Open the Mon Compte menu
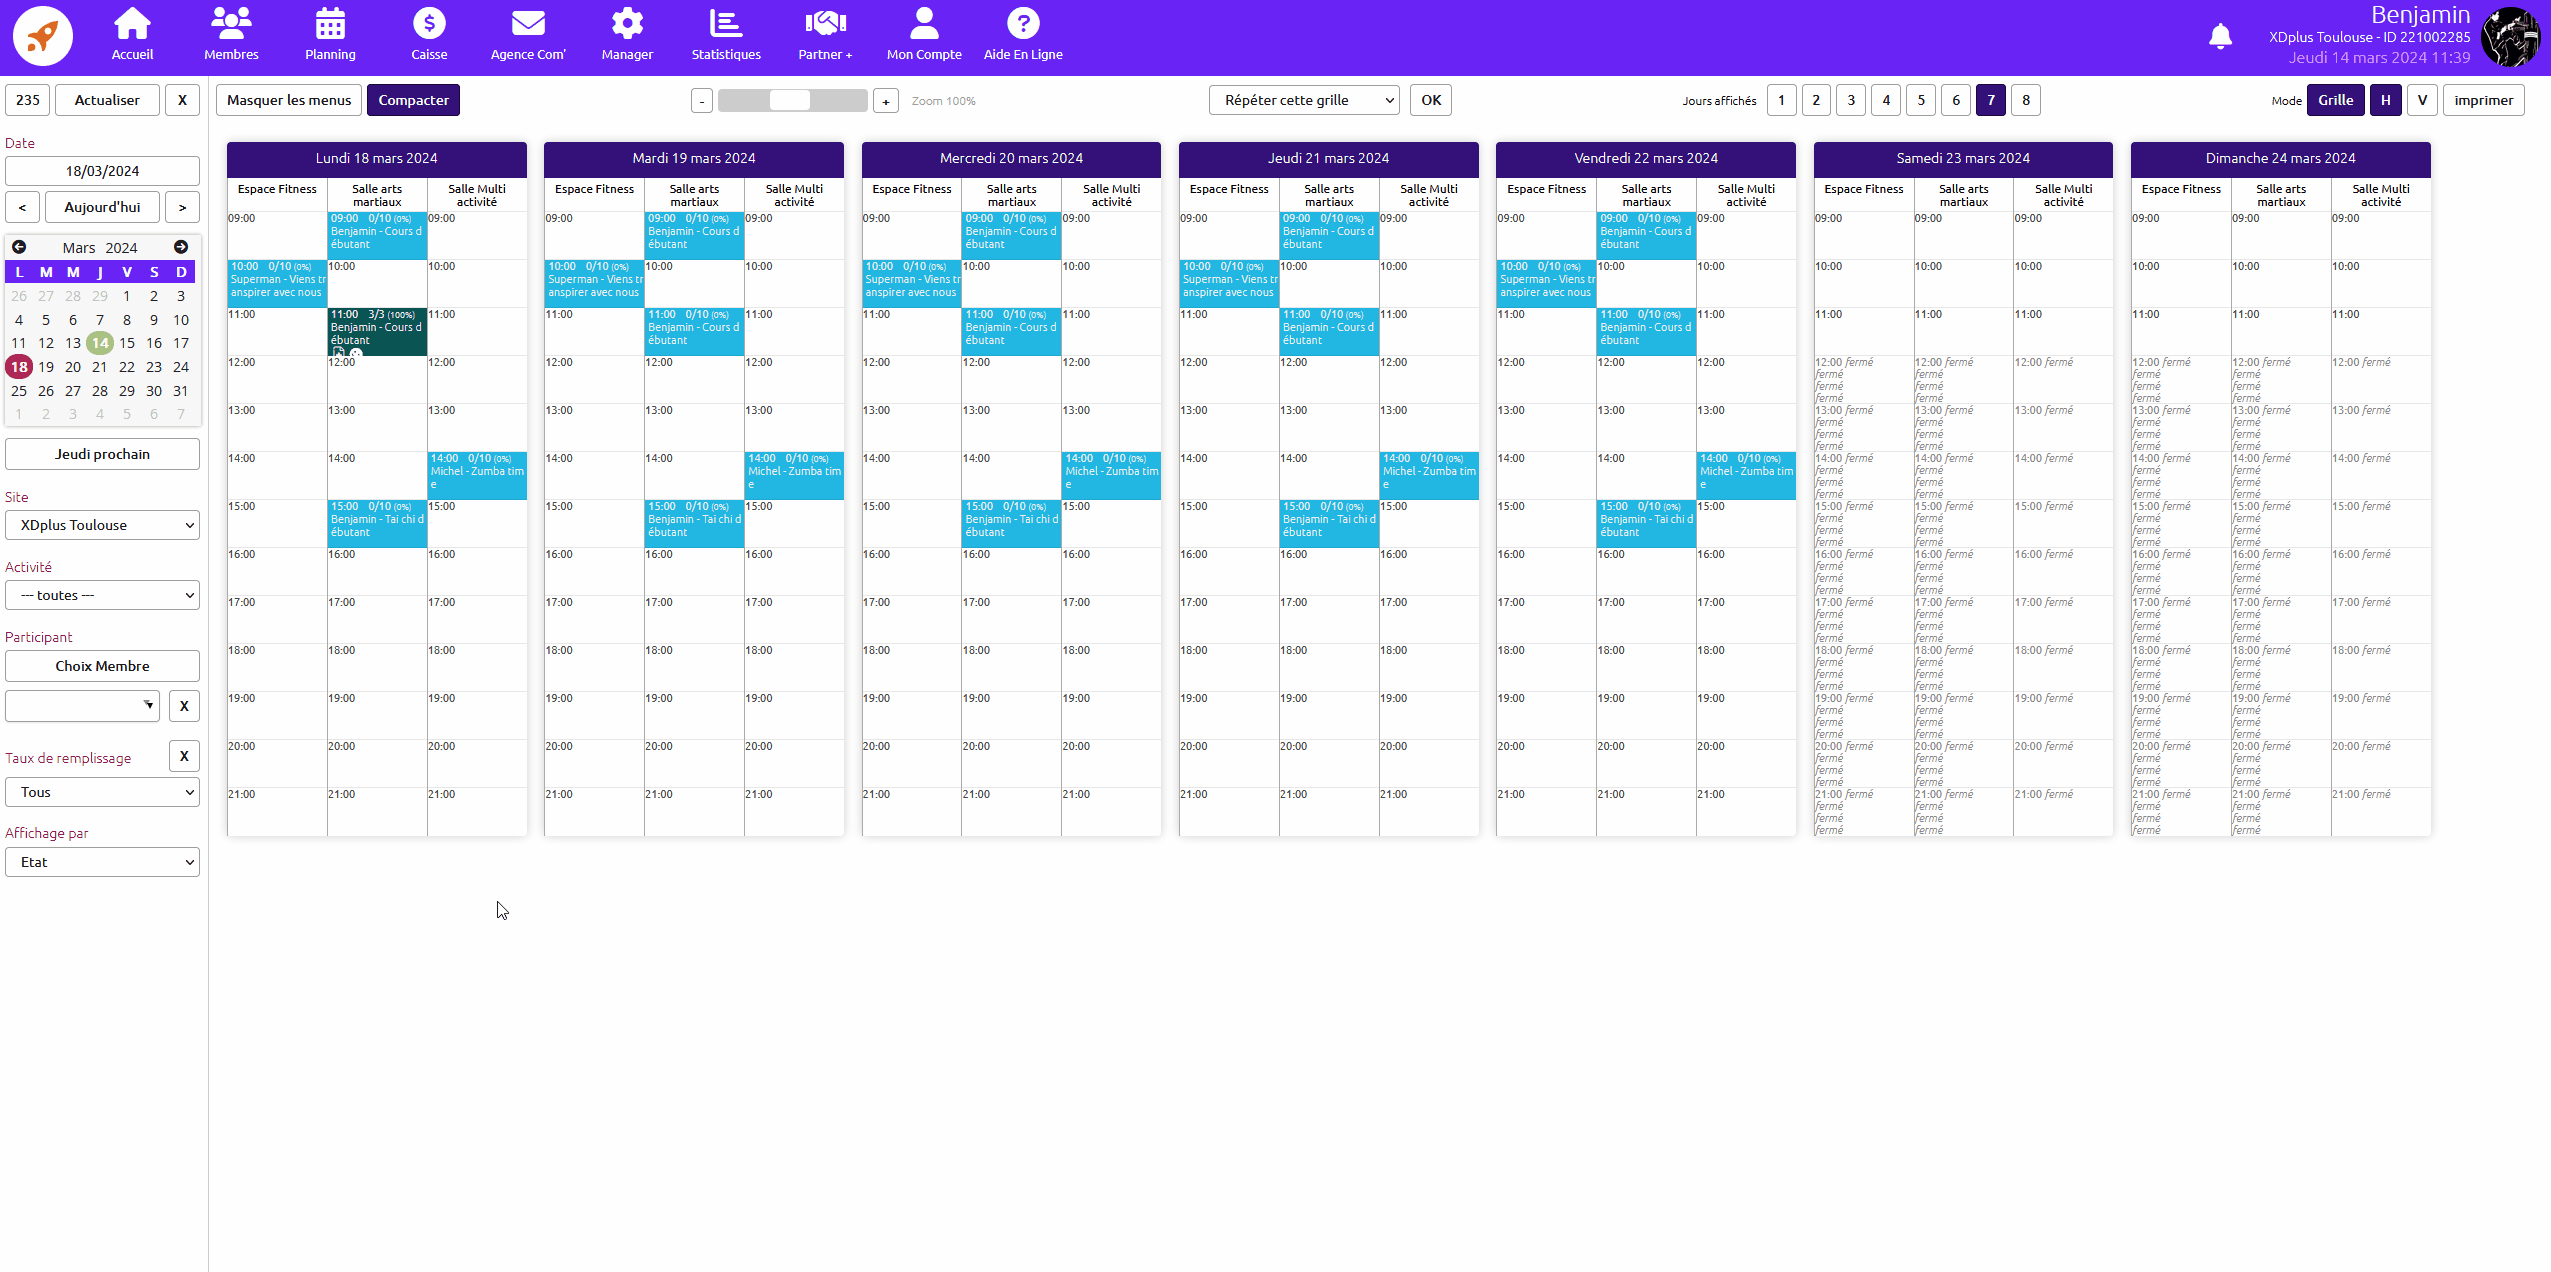The height and width of the screenshot is (1272, 2551). (x=924, y=35)
